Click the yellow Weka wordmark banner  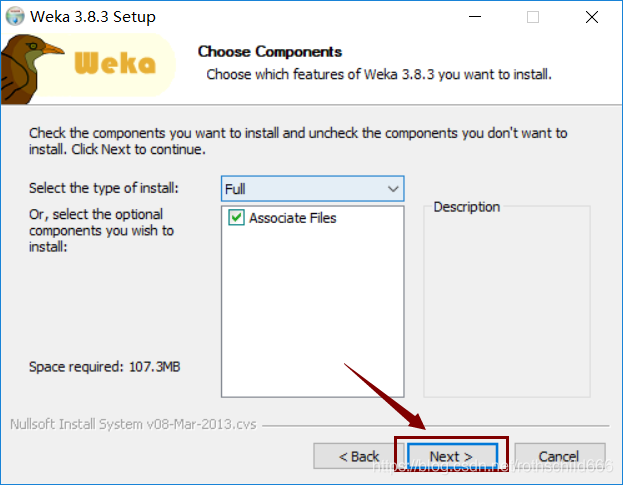[x=116, y=64]
